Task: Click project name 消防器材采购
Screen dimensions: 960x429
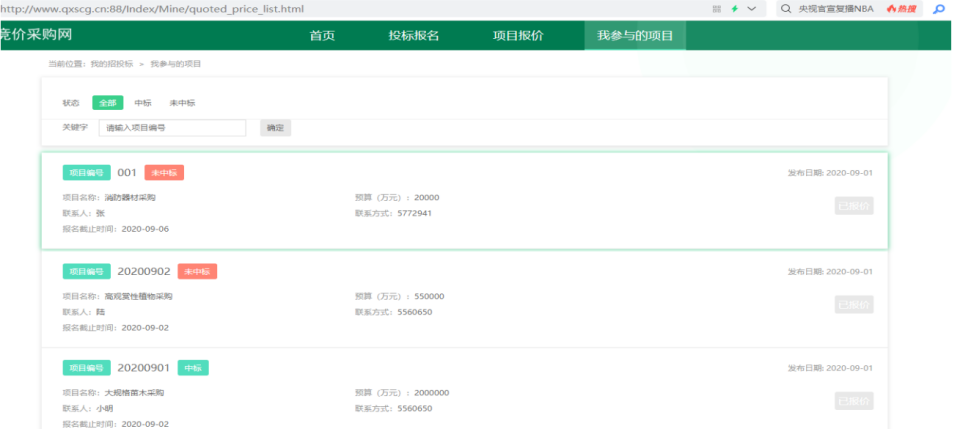Action: coord(130,198)
